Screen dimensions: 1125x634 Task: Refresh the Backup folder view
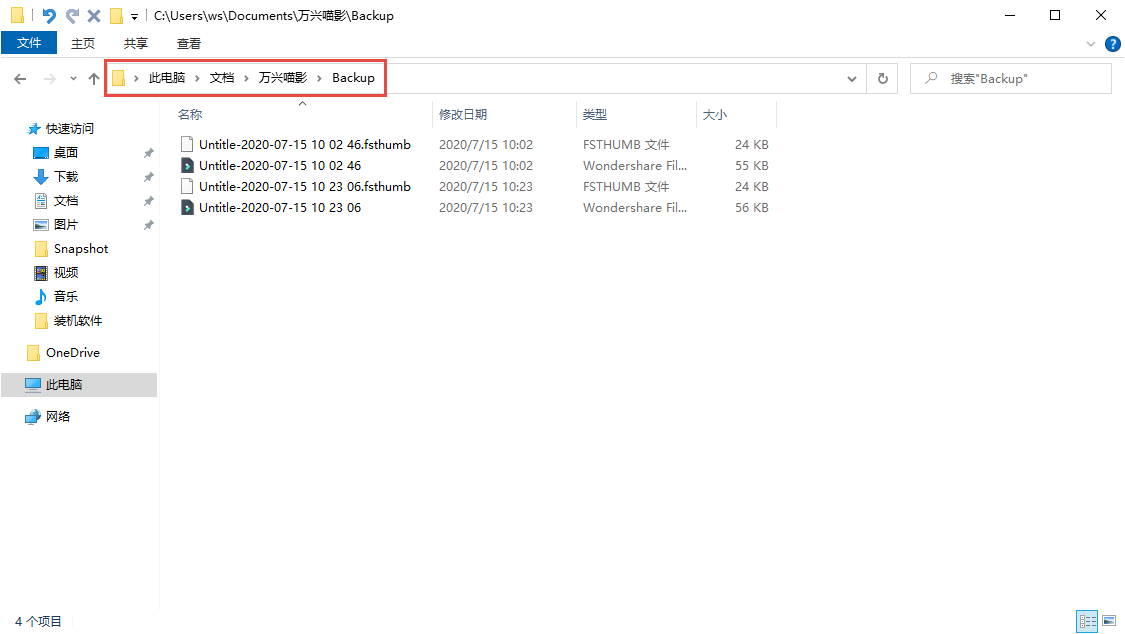pos(882,79)
